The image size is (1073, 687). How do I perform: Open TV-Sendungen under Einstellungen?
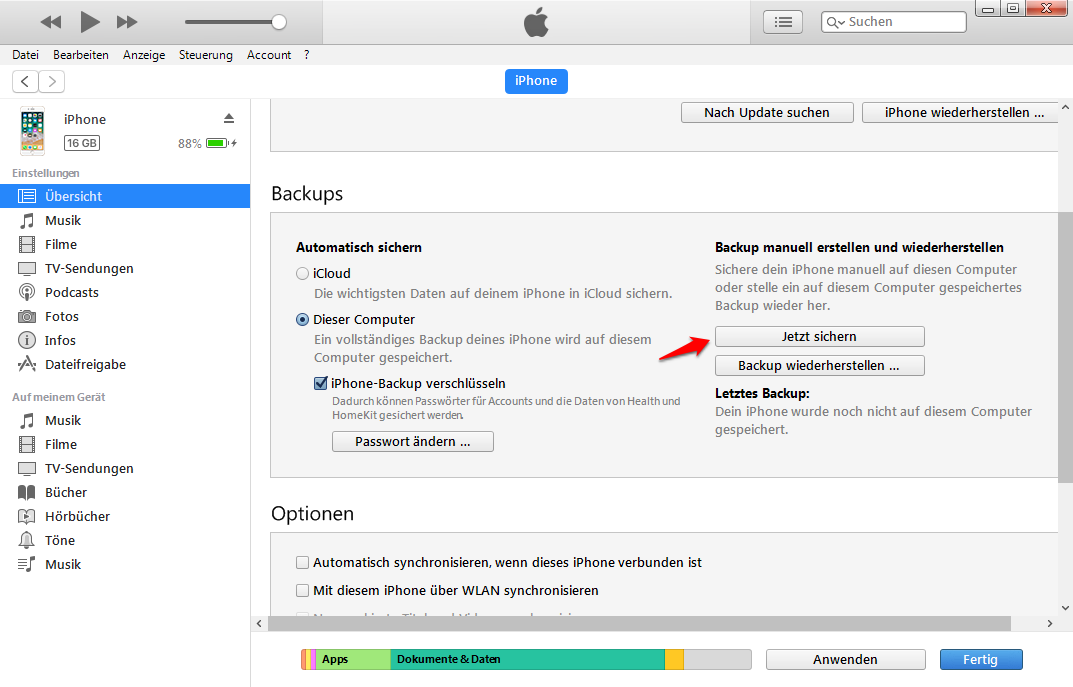(125, 268)
